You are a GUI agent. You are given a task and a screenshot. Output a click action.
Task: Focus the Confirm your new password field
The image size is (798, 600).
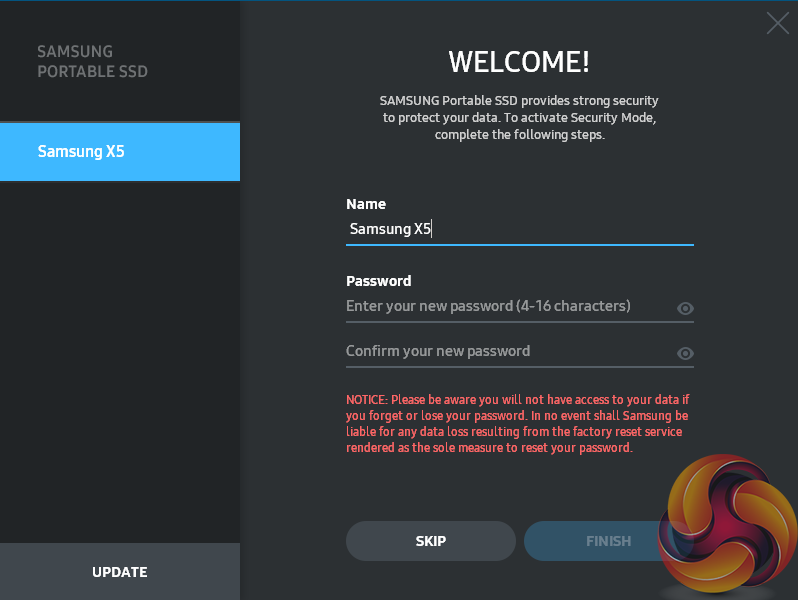click(x=505, y=351)
